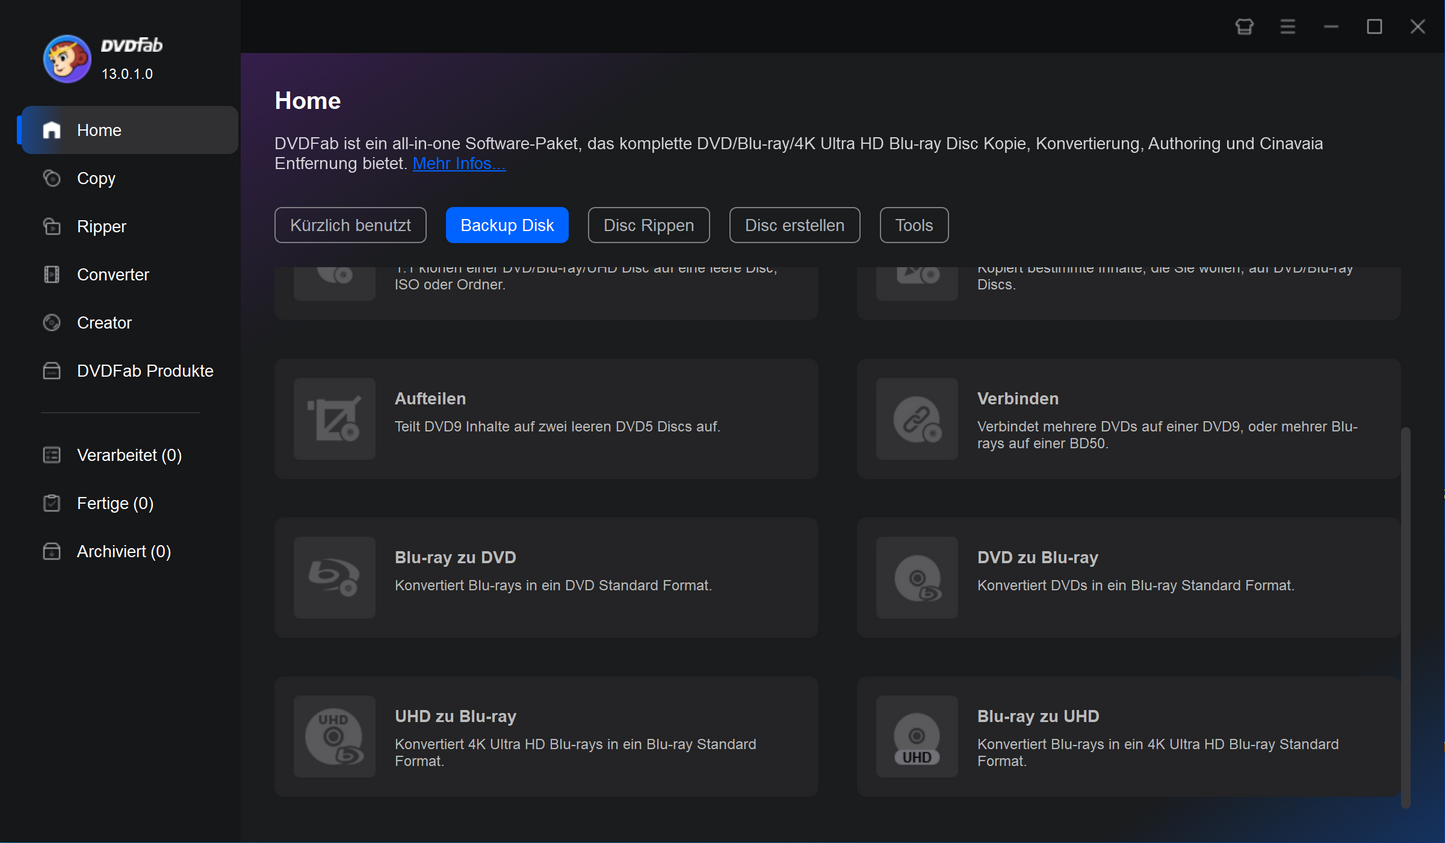Click the Aufteilen split disc icon
The image size is (1445, 843).
coord(334,419)
